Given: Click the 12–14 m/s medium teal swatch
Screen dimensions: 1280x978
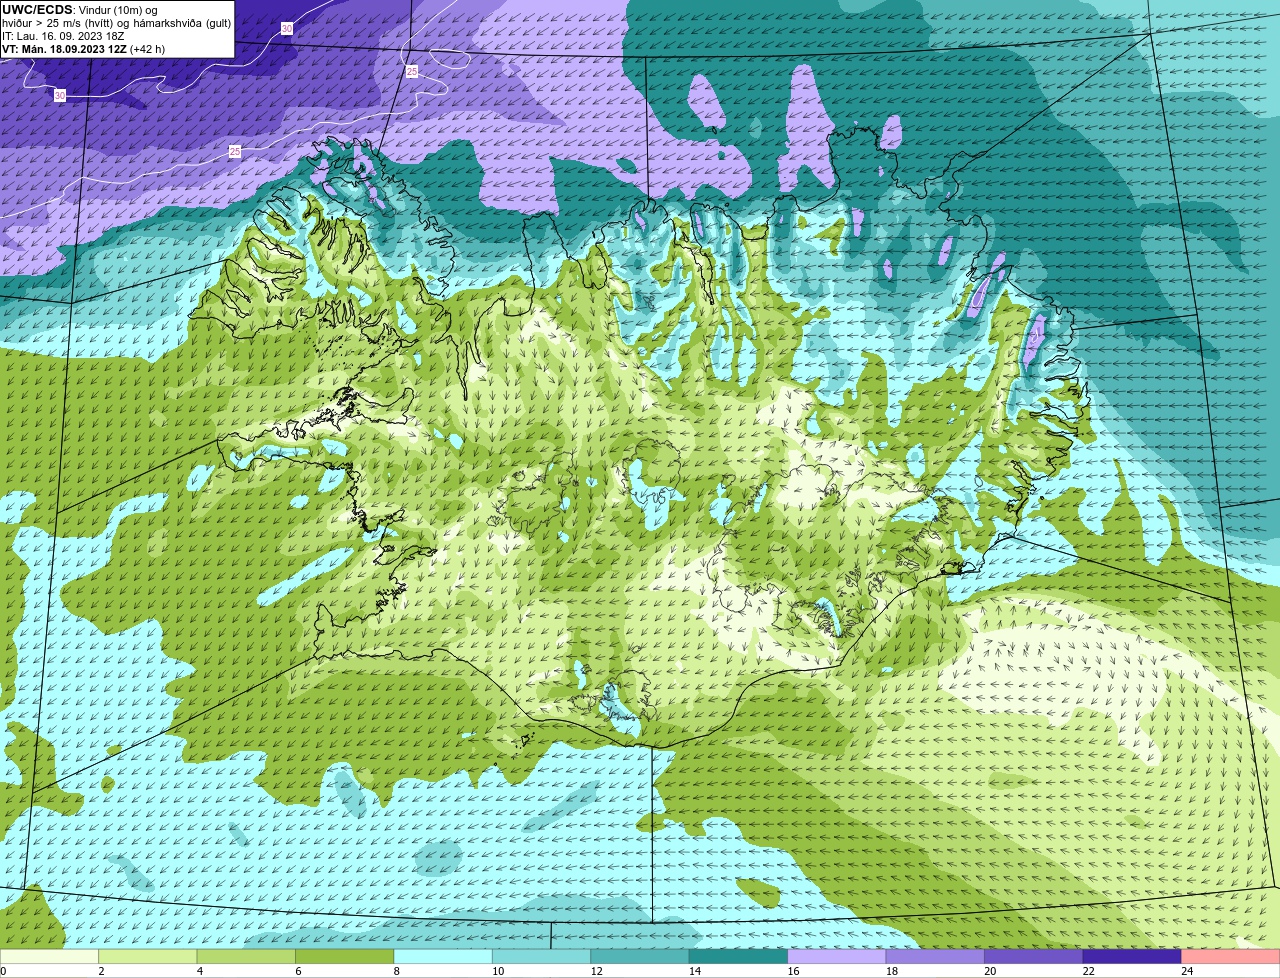Looking at the screenshot, I should [x=640, y=957].
